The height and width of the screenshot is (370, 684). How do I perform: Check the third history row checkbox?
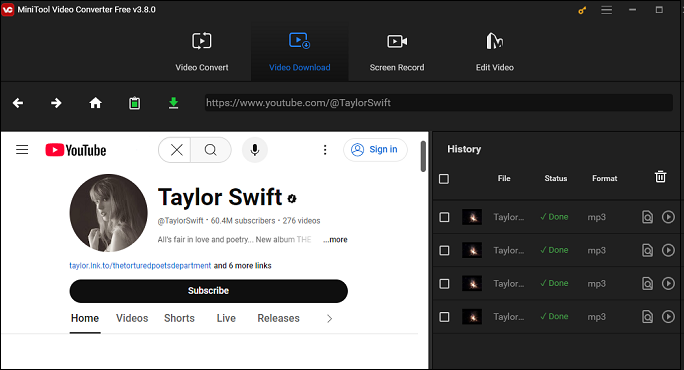tap(444, 284)
